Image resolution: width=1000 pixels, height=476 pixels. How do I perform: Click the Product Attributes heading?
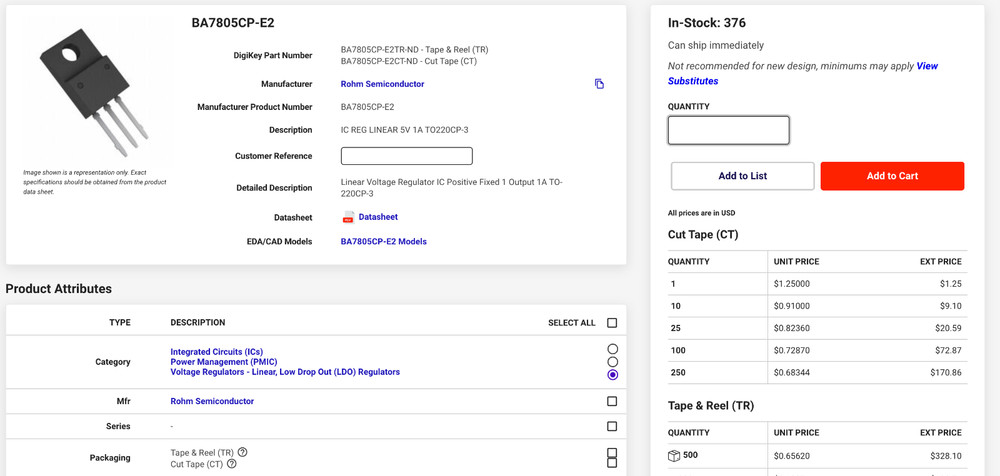pos(59,289)
